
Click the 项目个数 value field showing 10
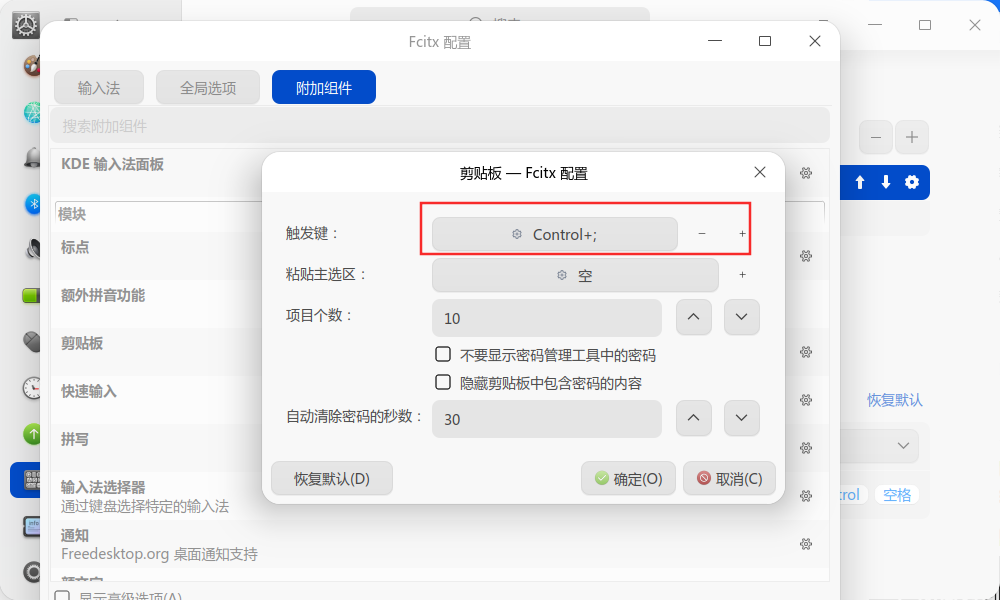click(x=547, y=318)
